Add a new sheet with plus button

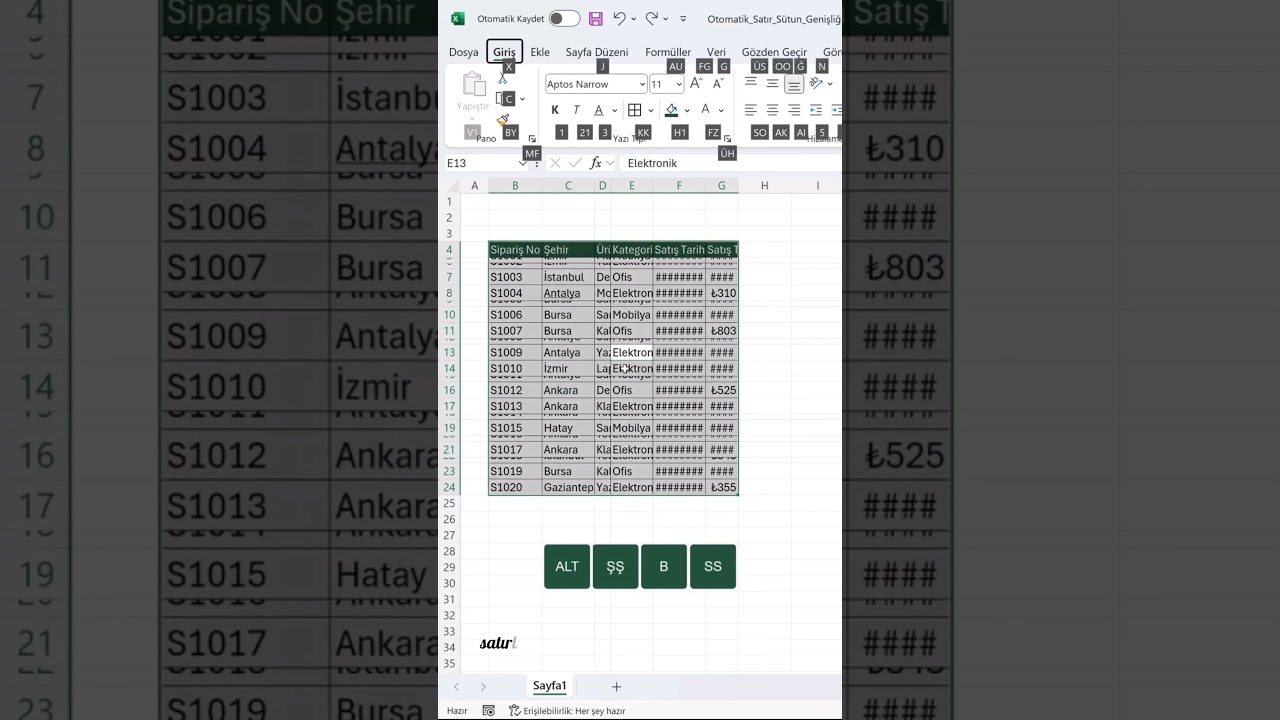[x=616, y=686]
